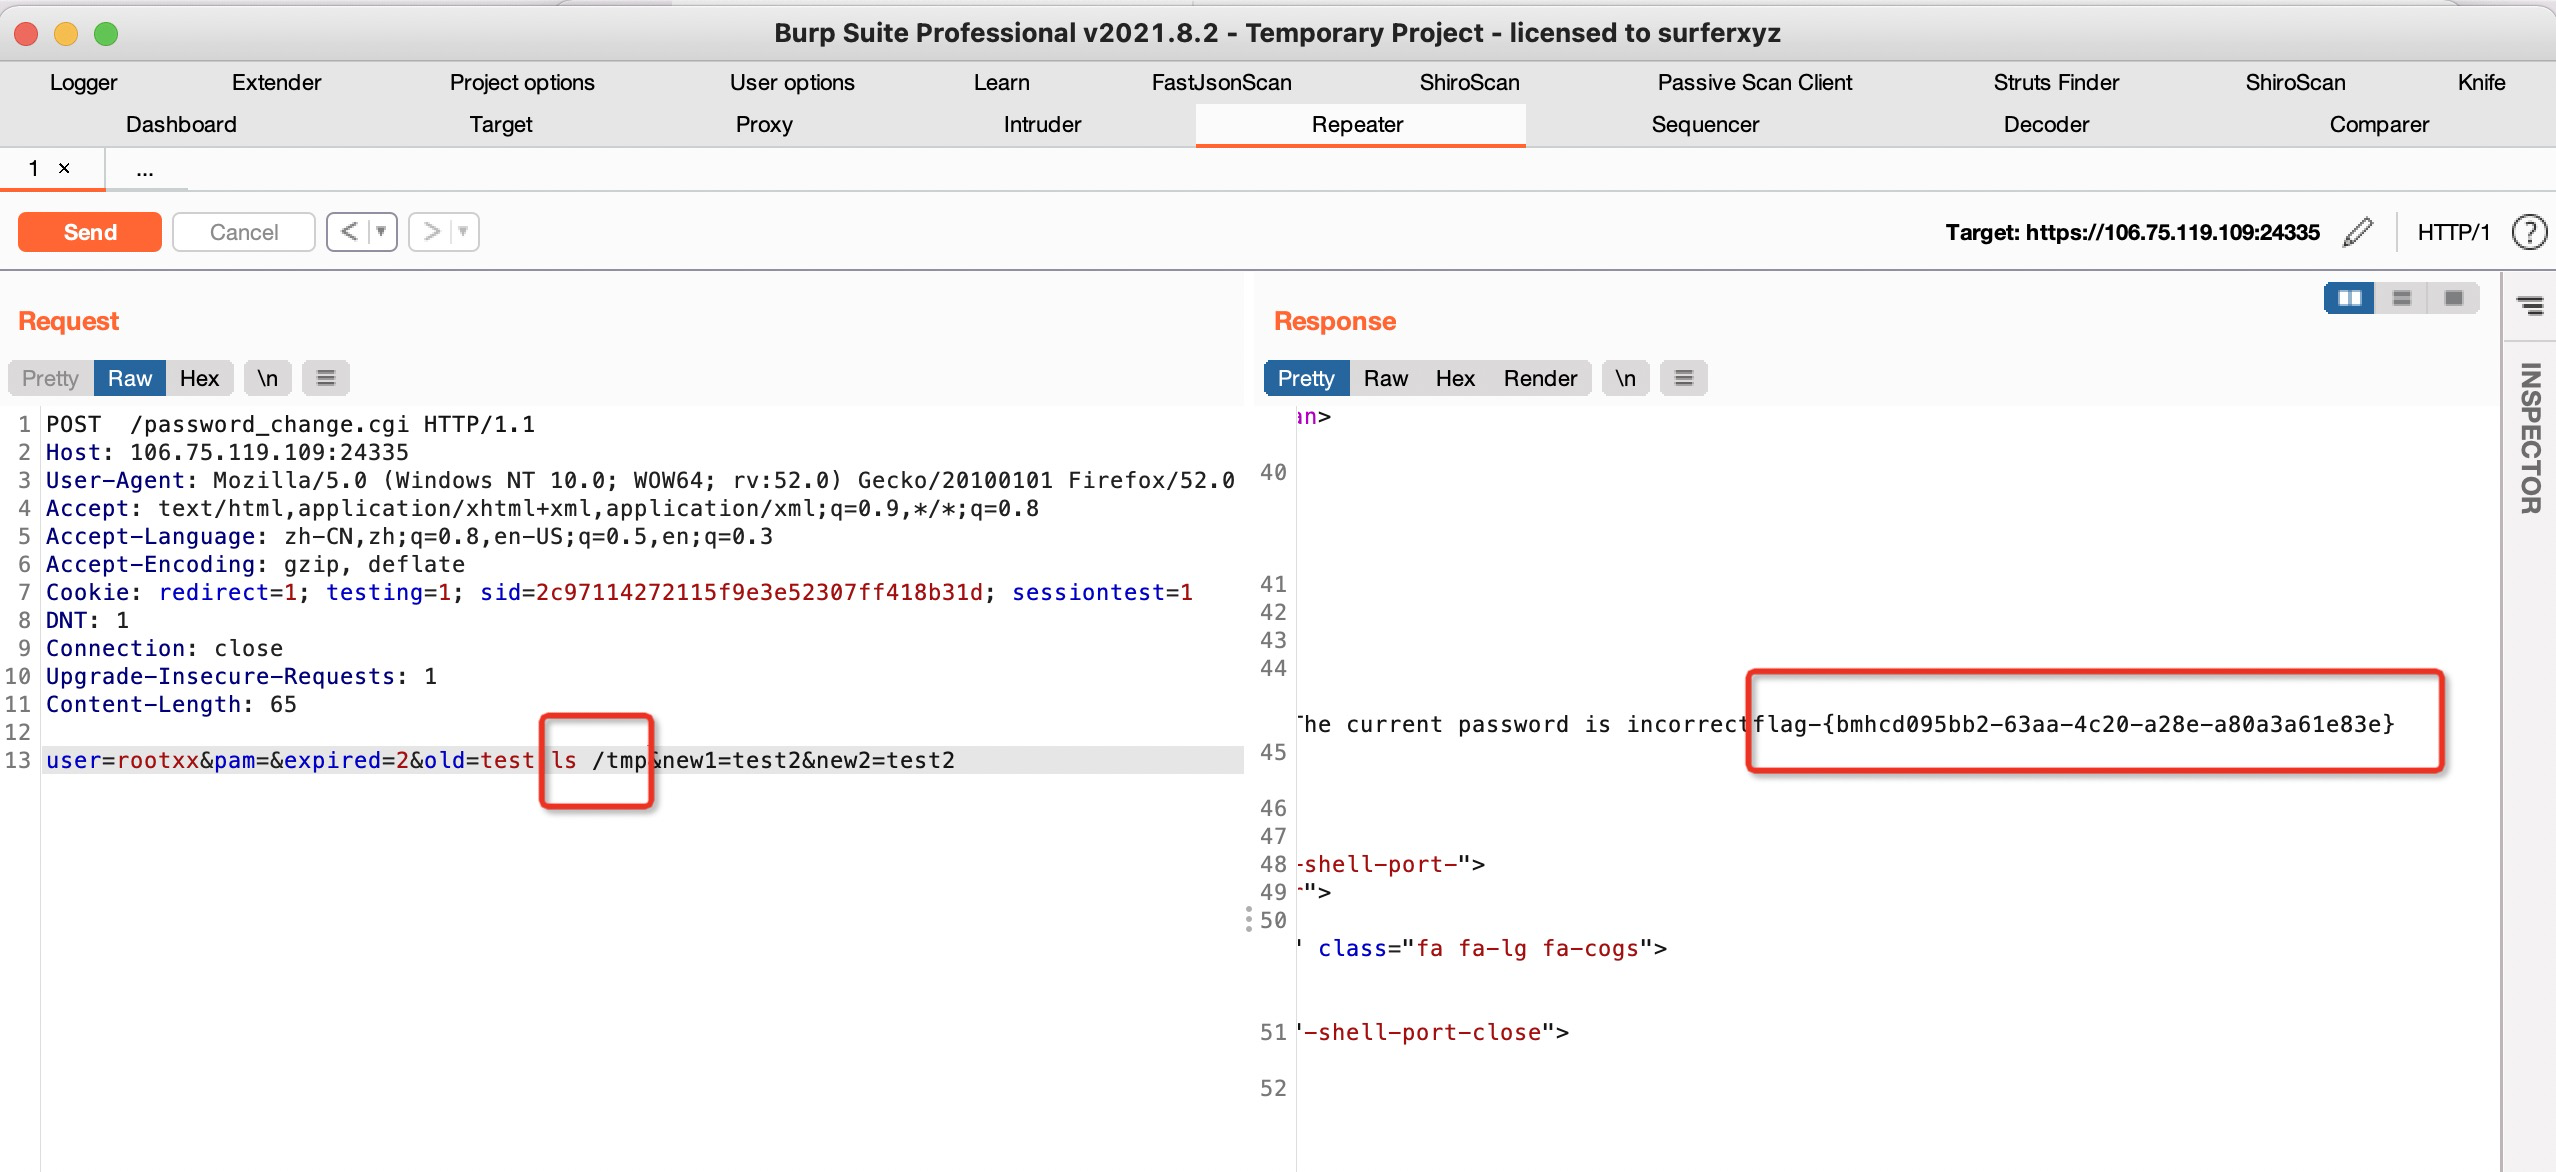
Task: Toggle non-printable chars in Request (\n)
Action: pos(267,378)
